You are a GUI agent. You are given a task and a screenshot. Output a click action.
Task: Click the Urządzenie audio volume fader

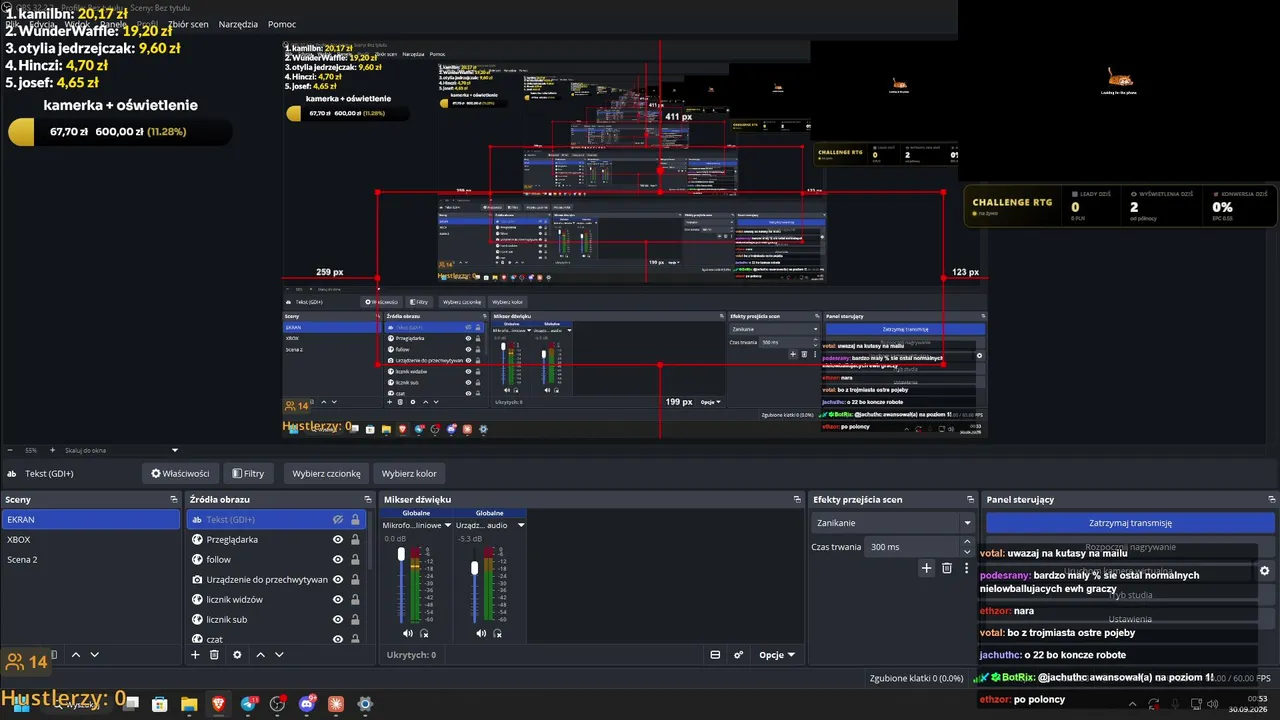coord(475,568)
